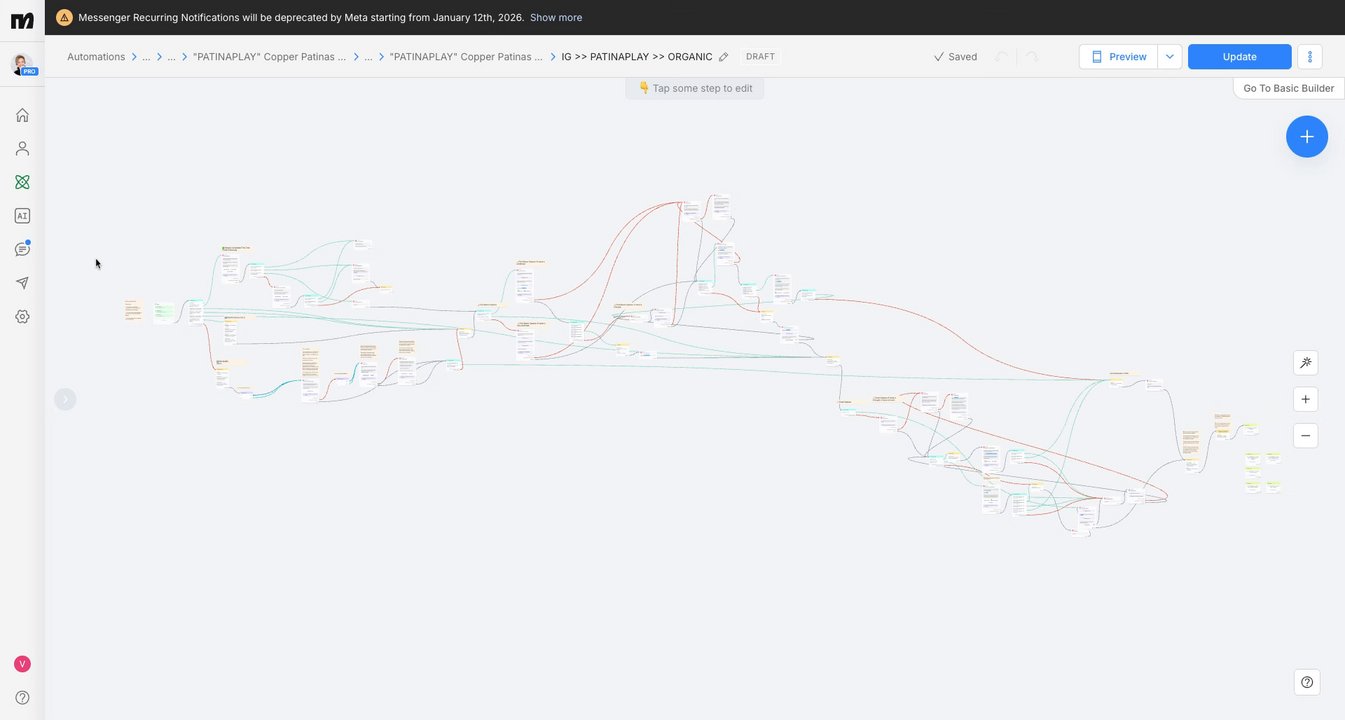Zoom in on the canvas
Image resolution: width=1345 pixels, height=720 pixels.
pos(1305,399)
